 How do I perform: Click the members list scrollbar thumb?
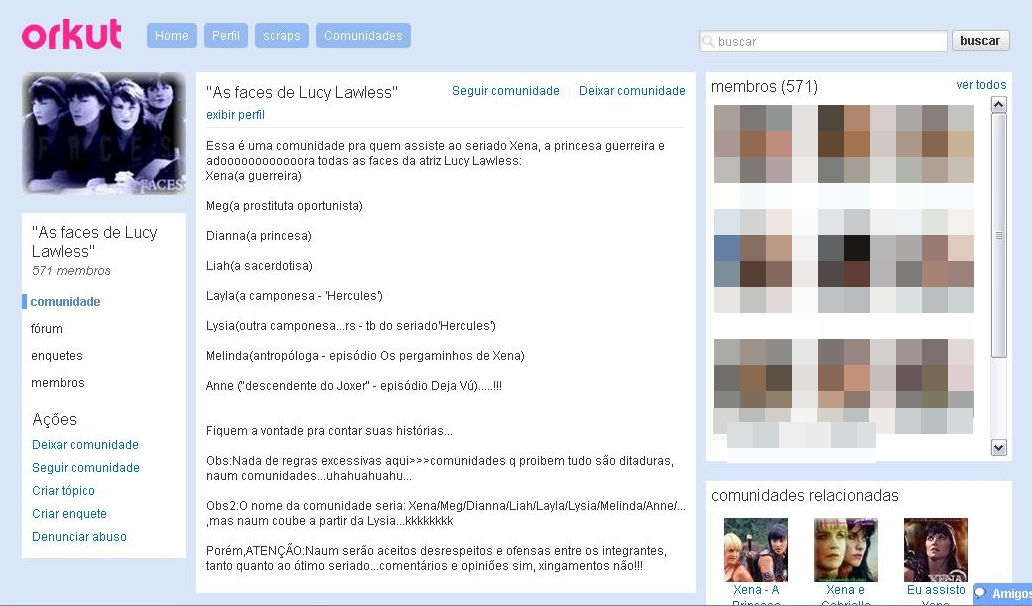998,236
